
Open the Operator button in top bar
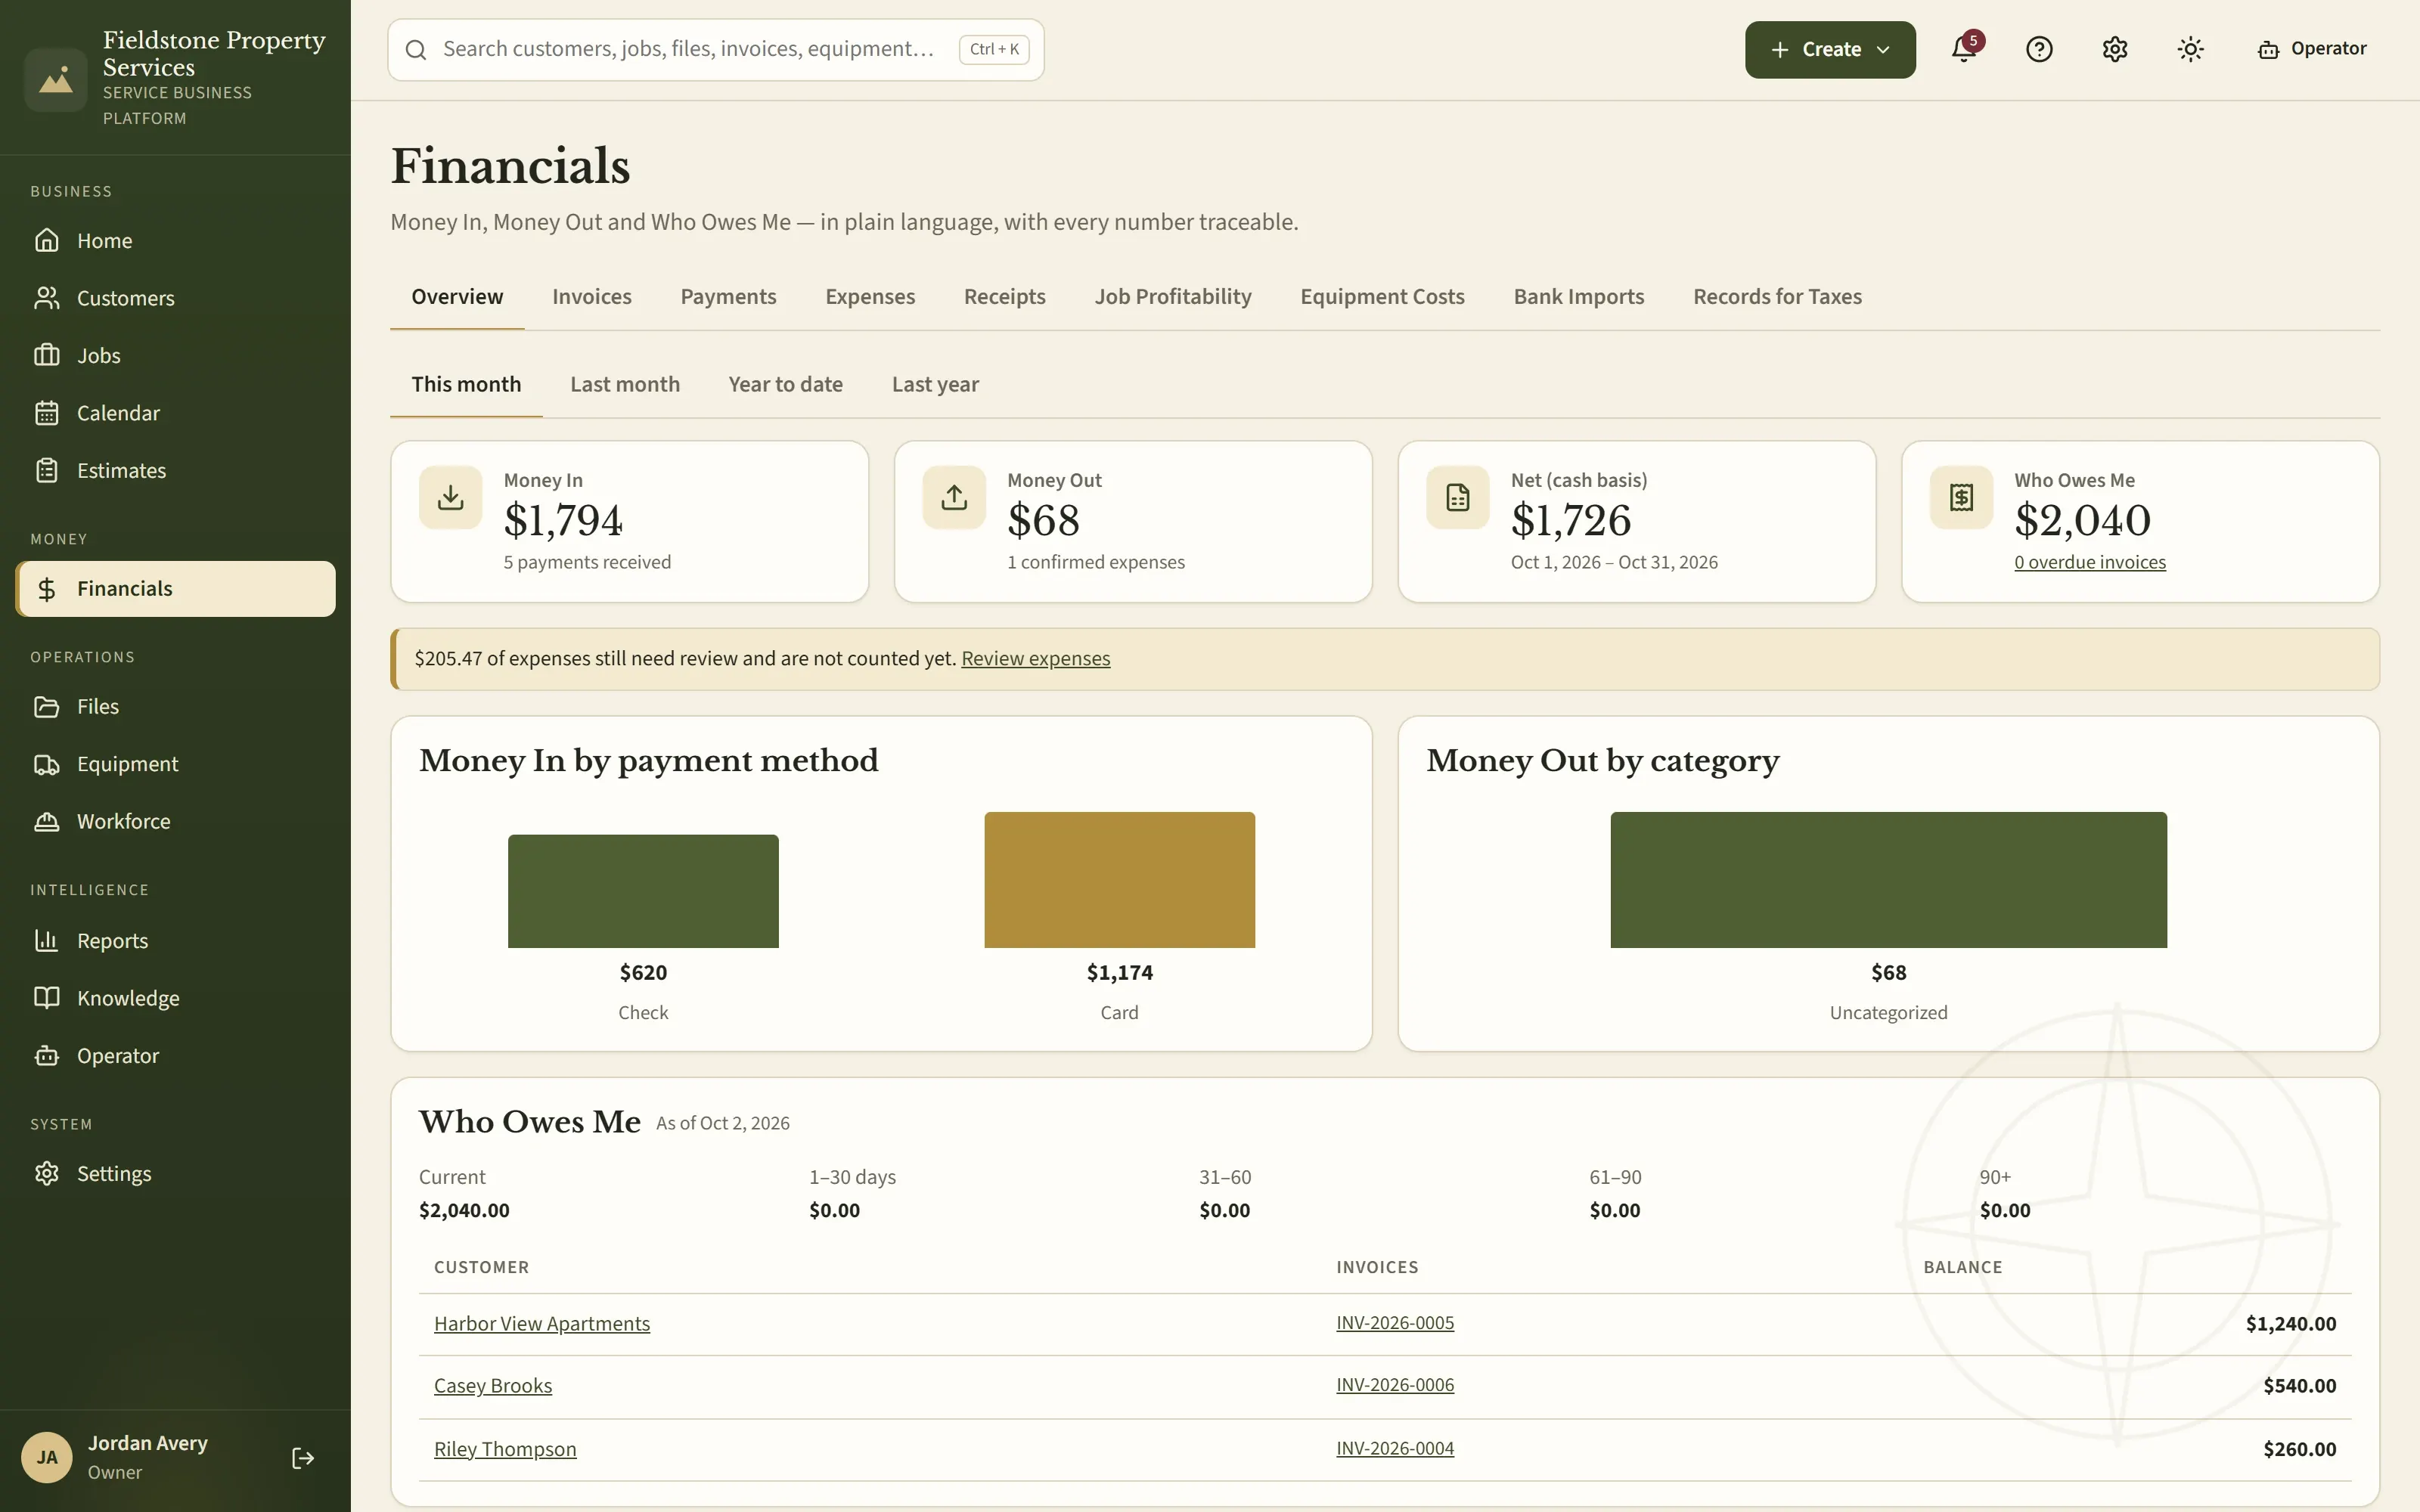click(2311, 49)
